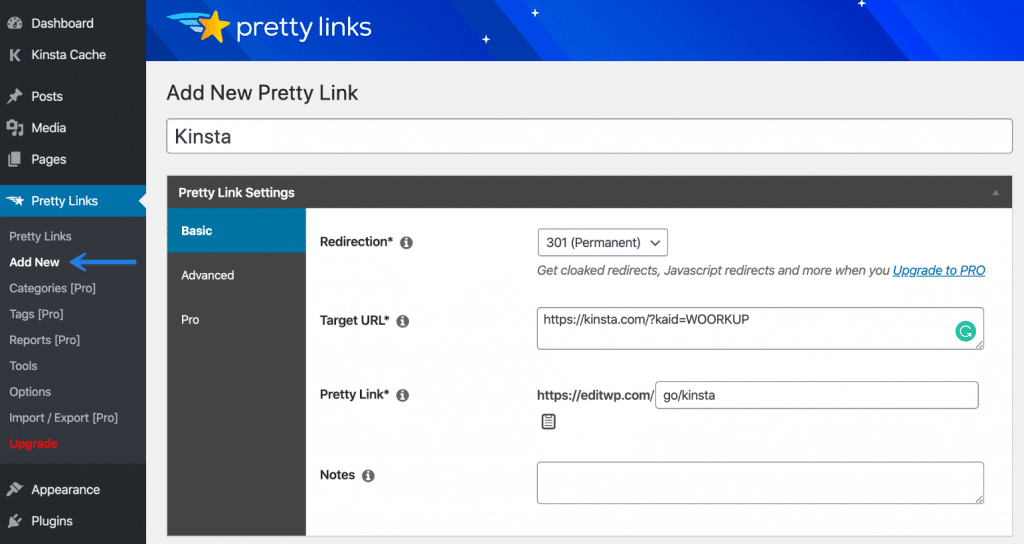Screen dimensions: 1024x544
Task: Click the info icon next to Notes
Action: coord(368,475)
